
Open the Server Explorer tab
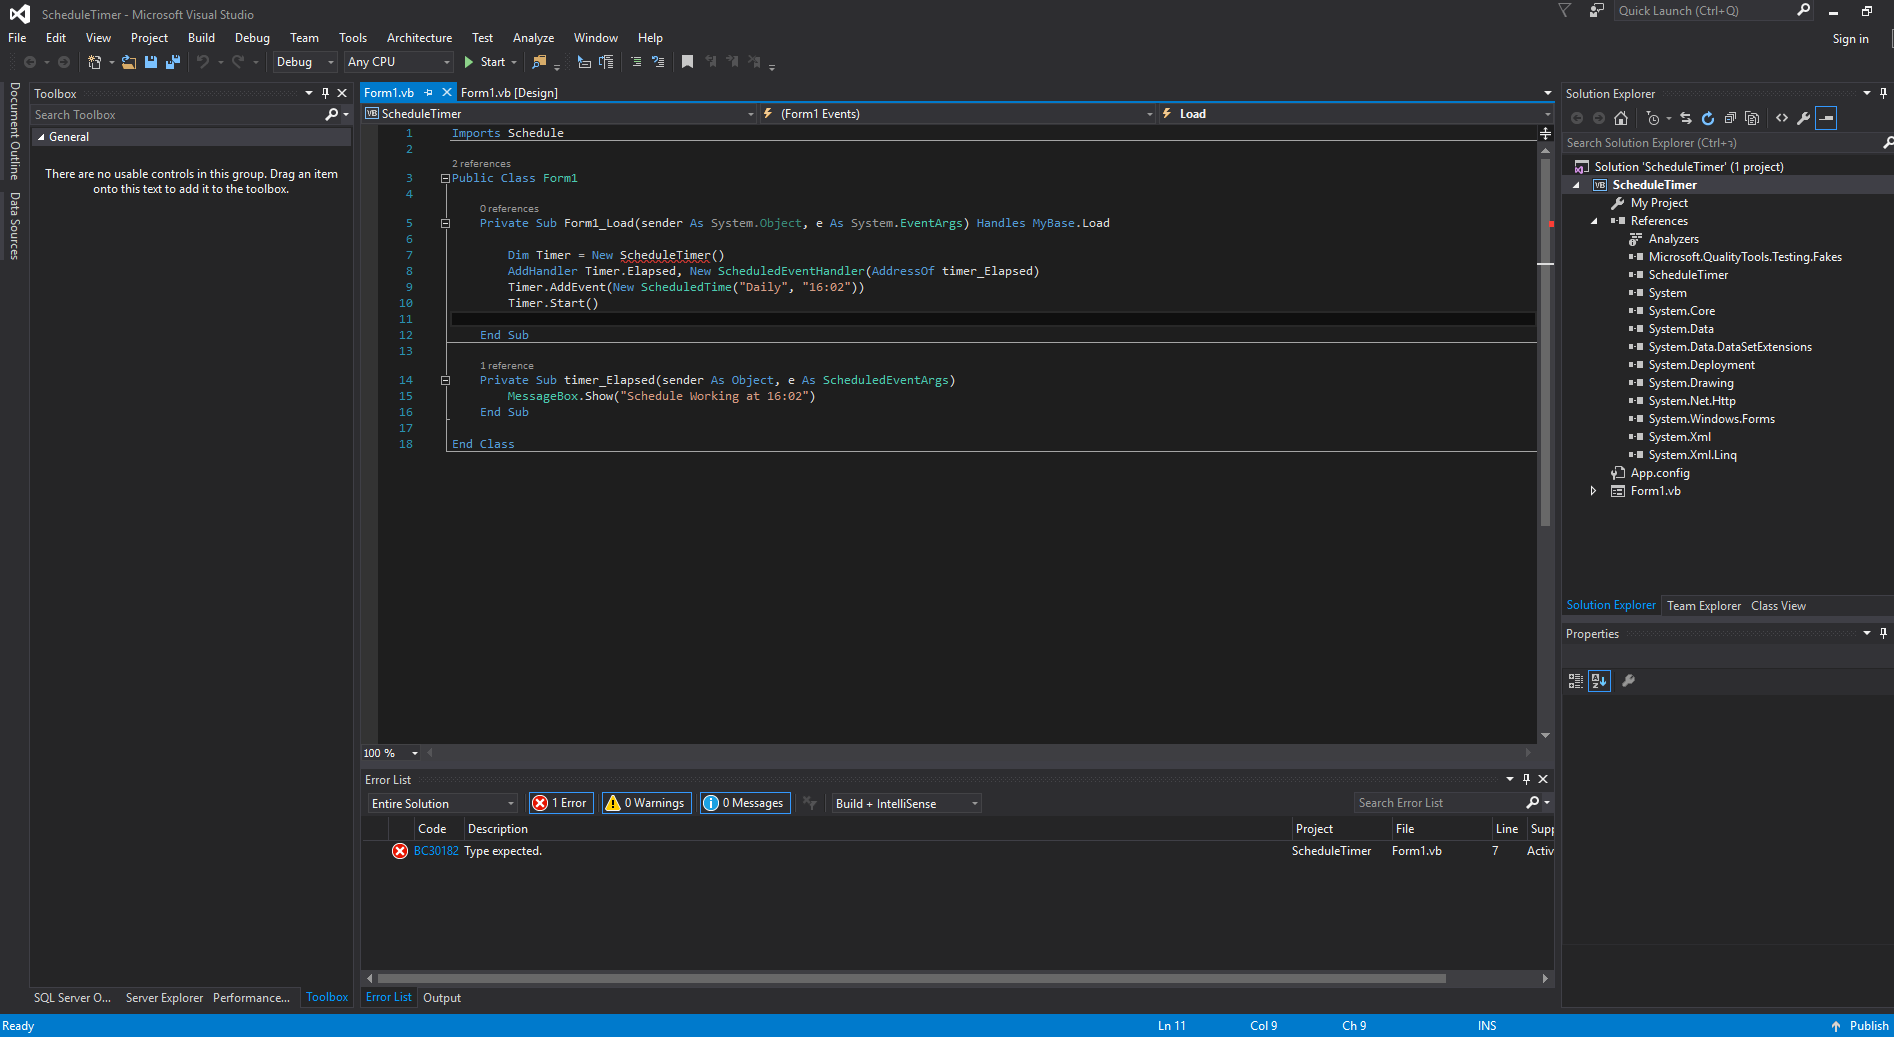164,998
